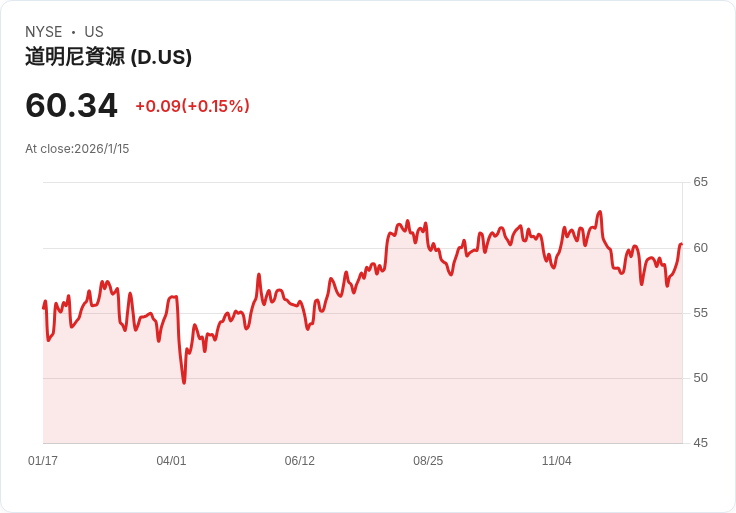This screenshot has width=736, height=513.
Task: Select the 11/04 date on the x-axis
Action: click(x=556, y=461)
